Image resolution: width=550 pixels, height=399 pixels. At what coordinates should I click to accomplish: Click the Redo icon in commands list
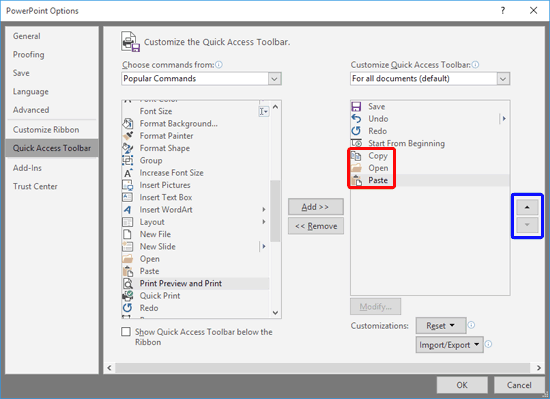point(127,308)
